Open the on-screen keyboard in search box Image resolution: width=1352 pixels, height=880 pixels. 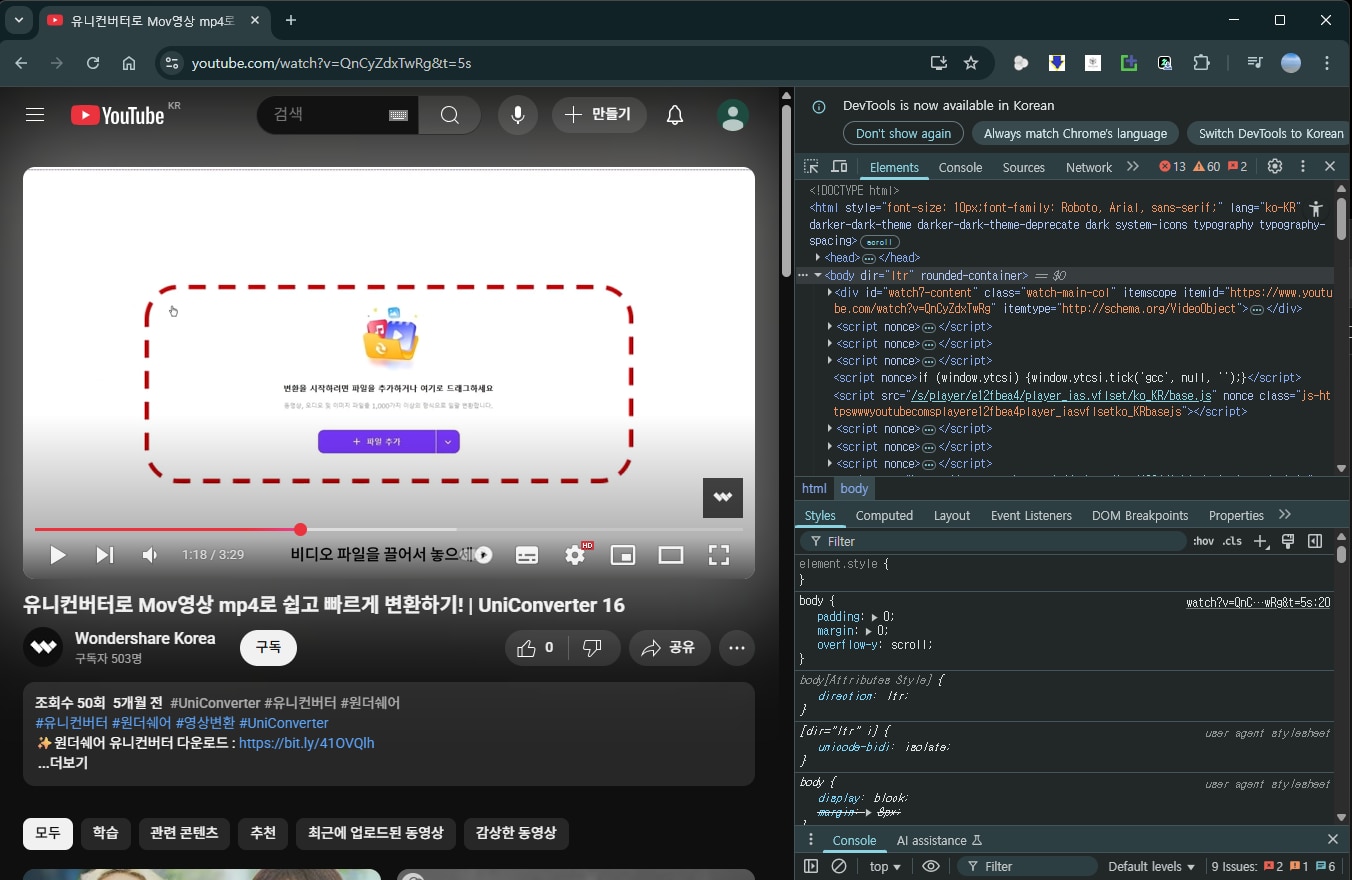coord(398,115)
